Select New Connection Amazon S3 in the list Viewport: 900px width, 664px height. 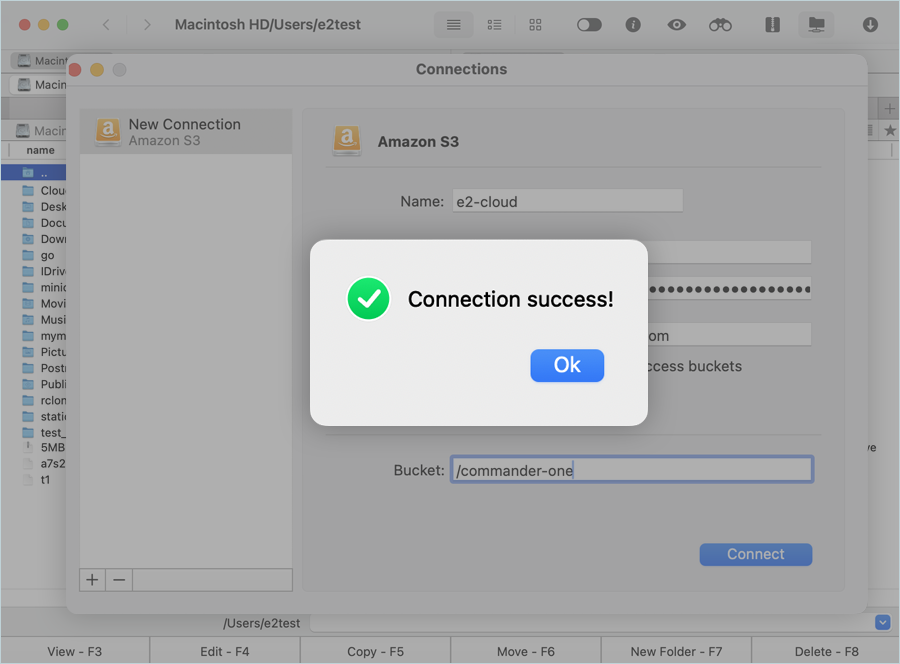point(186,131)
